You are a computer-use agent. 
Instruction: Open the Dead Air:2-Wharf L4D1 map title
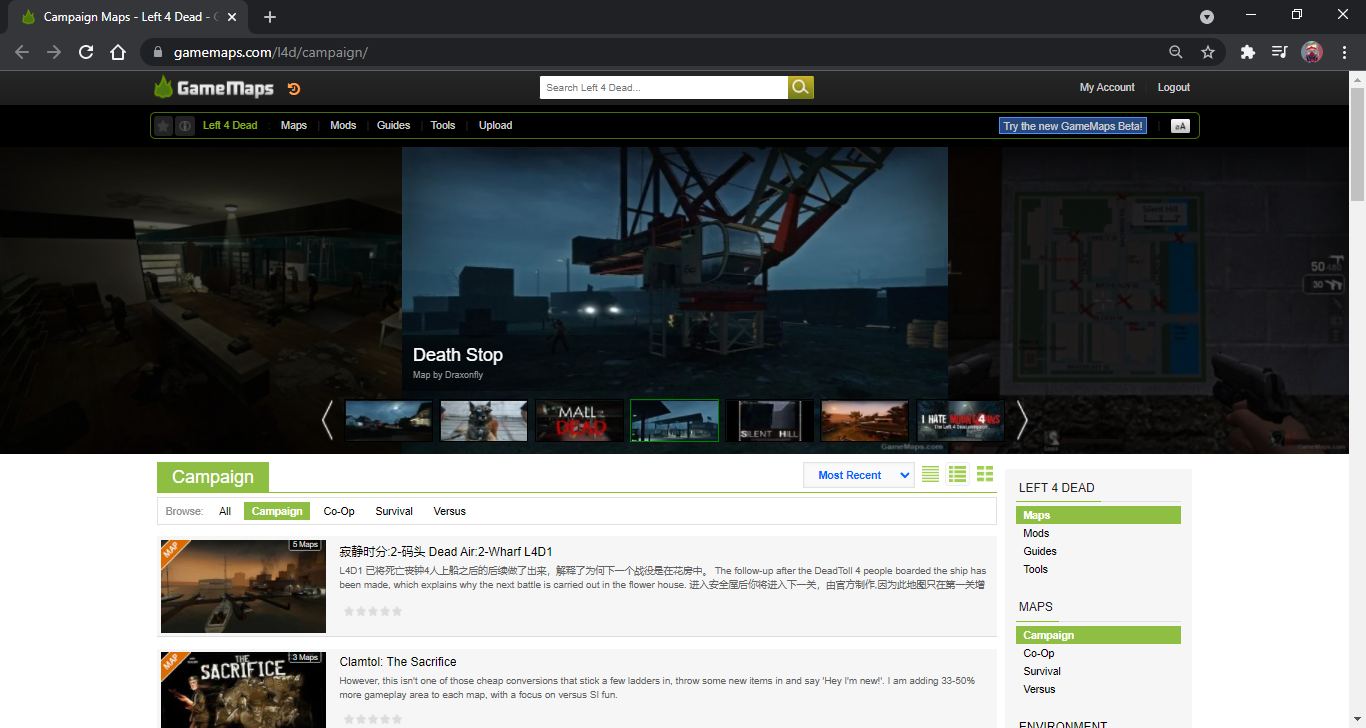pyautogui.click(x=446, y=552)
